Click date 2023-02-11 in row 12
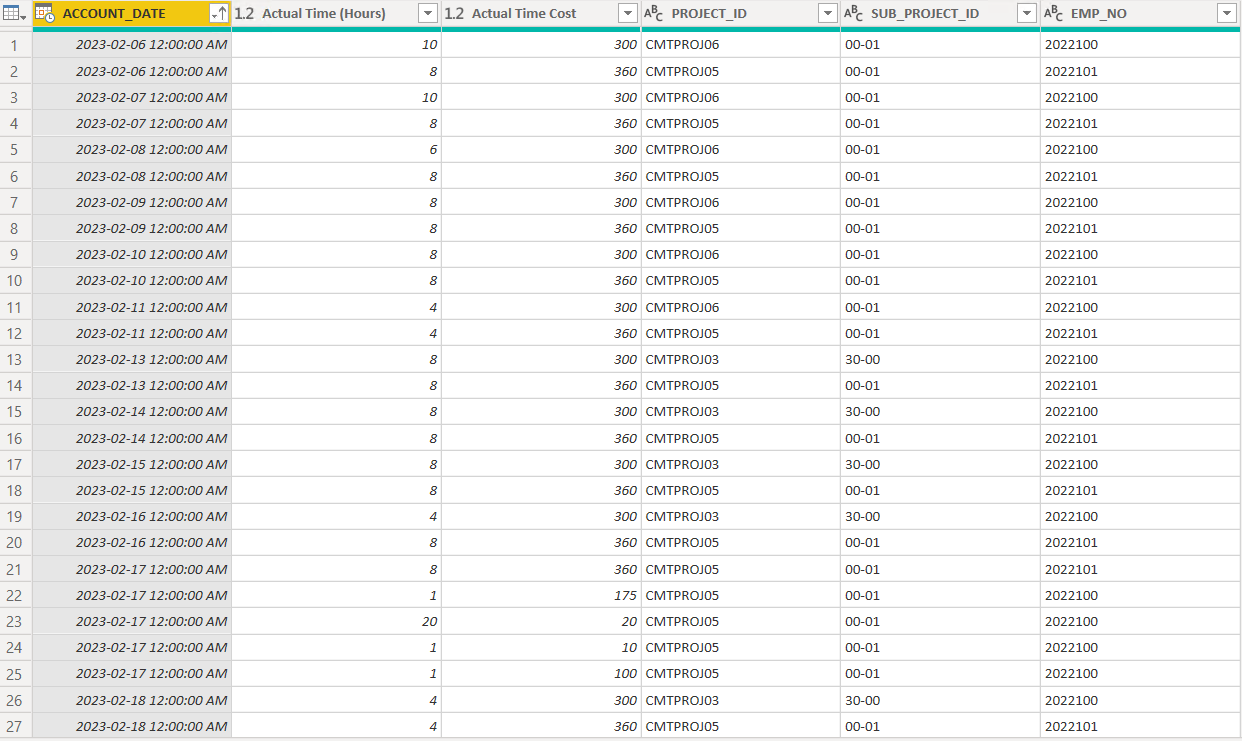The height and width of the screenshot is (741, 1242). (132, 333)
